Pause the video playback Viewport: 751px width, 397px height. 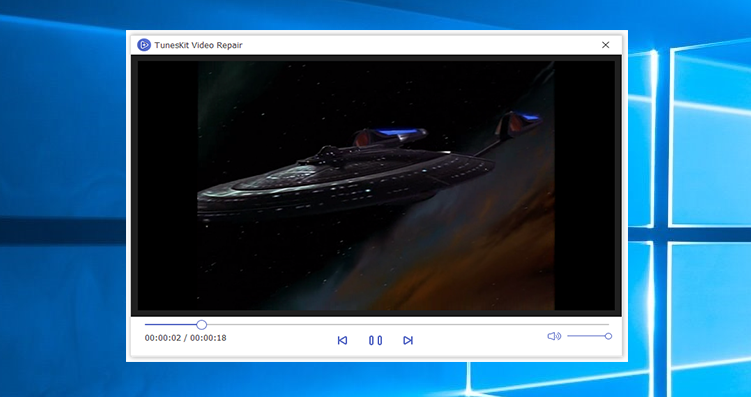[x=376, y=340]
